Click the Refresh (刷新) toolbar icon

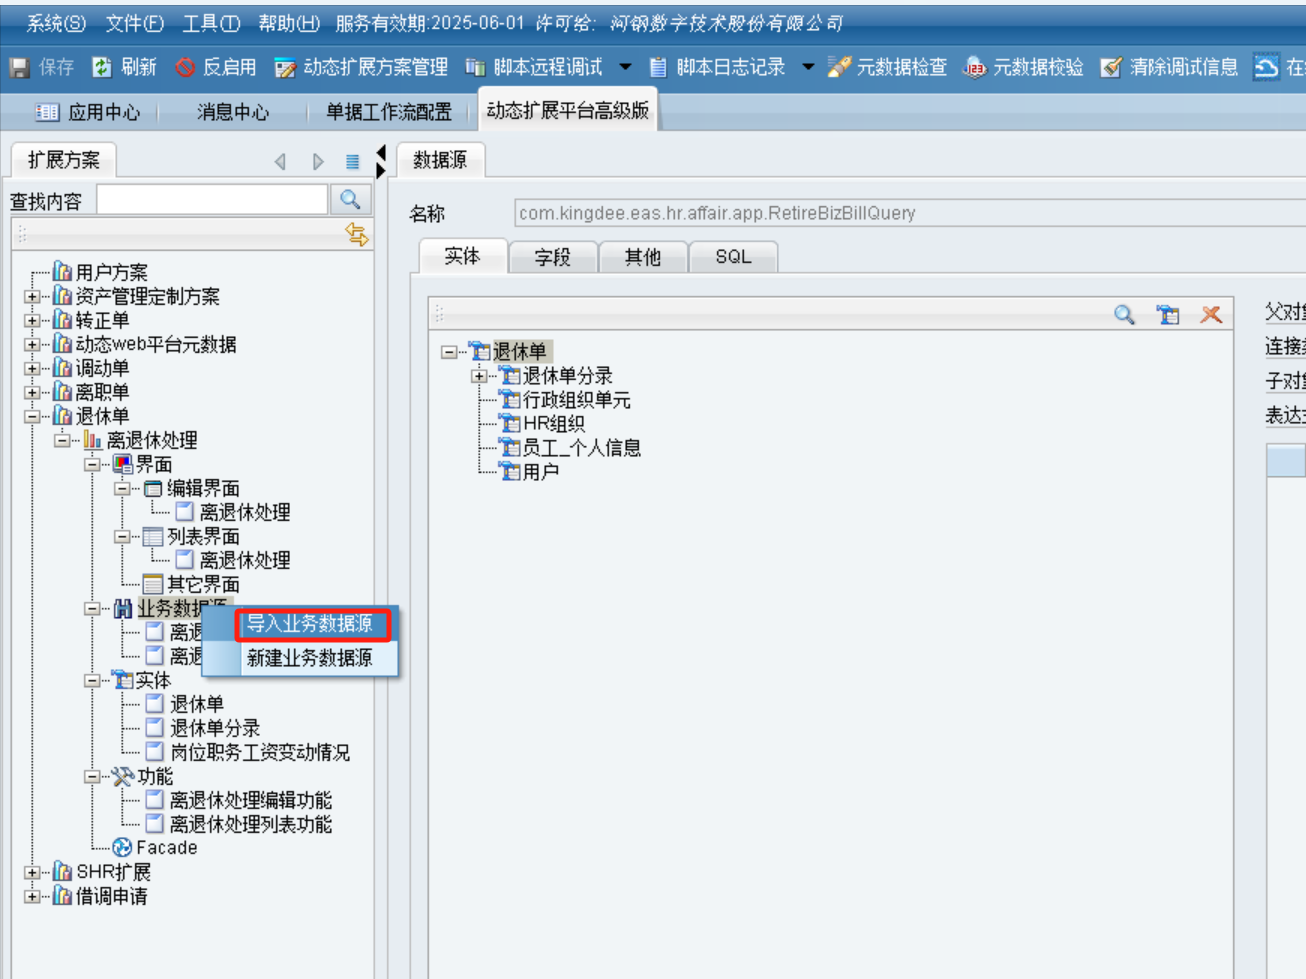[x=102, y=67]
